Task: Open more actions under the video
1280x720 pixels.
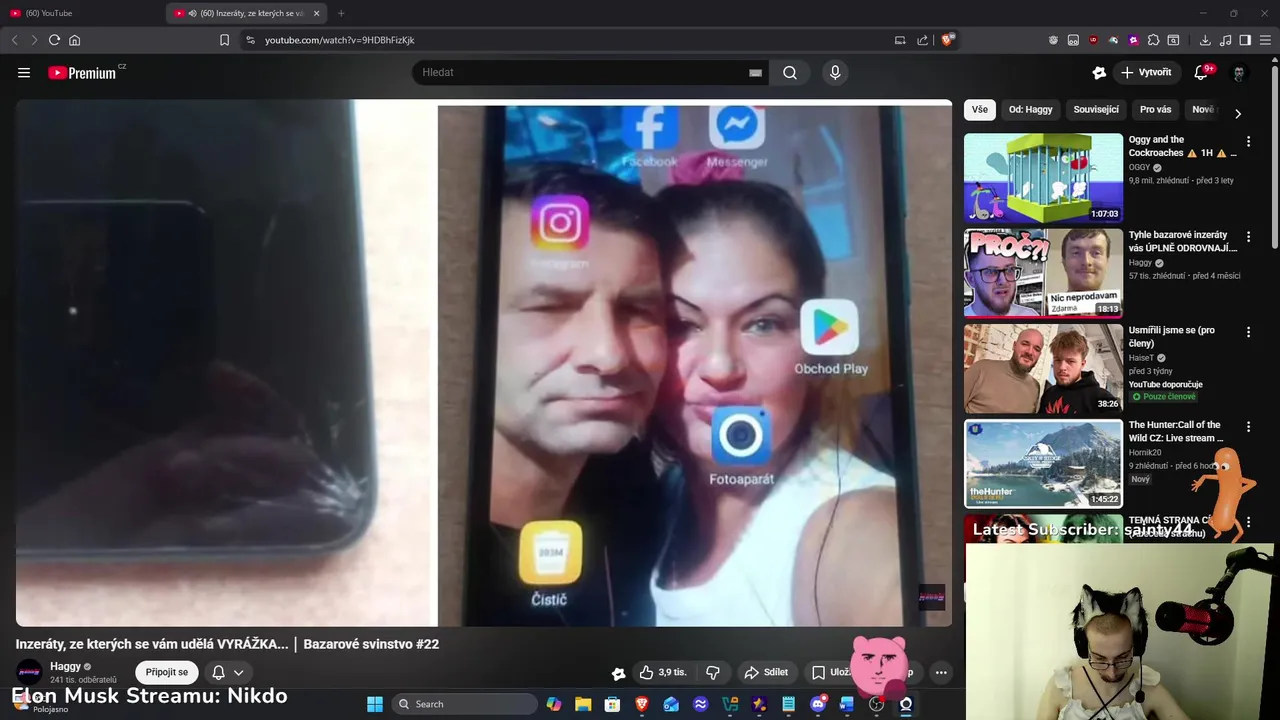Action: 941,672
